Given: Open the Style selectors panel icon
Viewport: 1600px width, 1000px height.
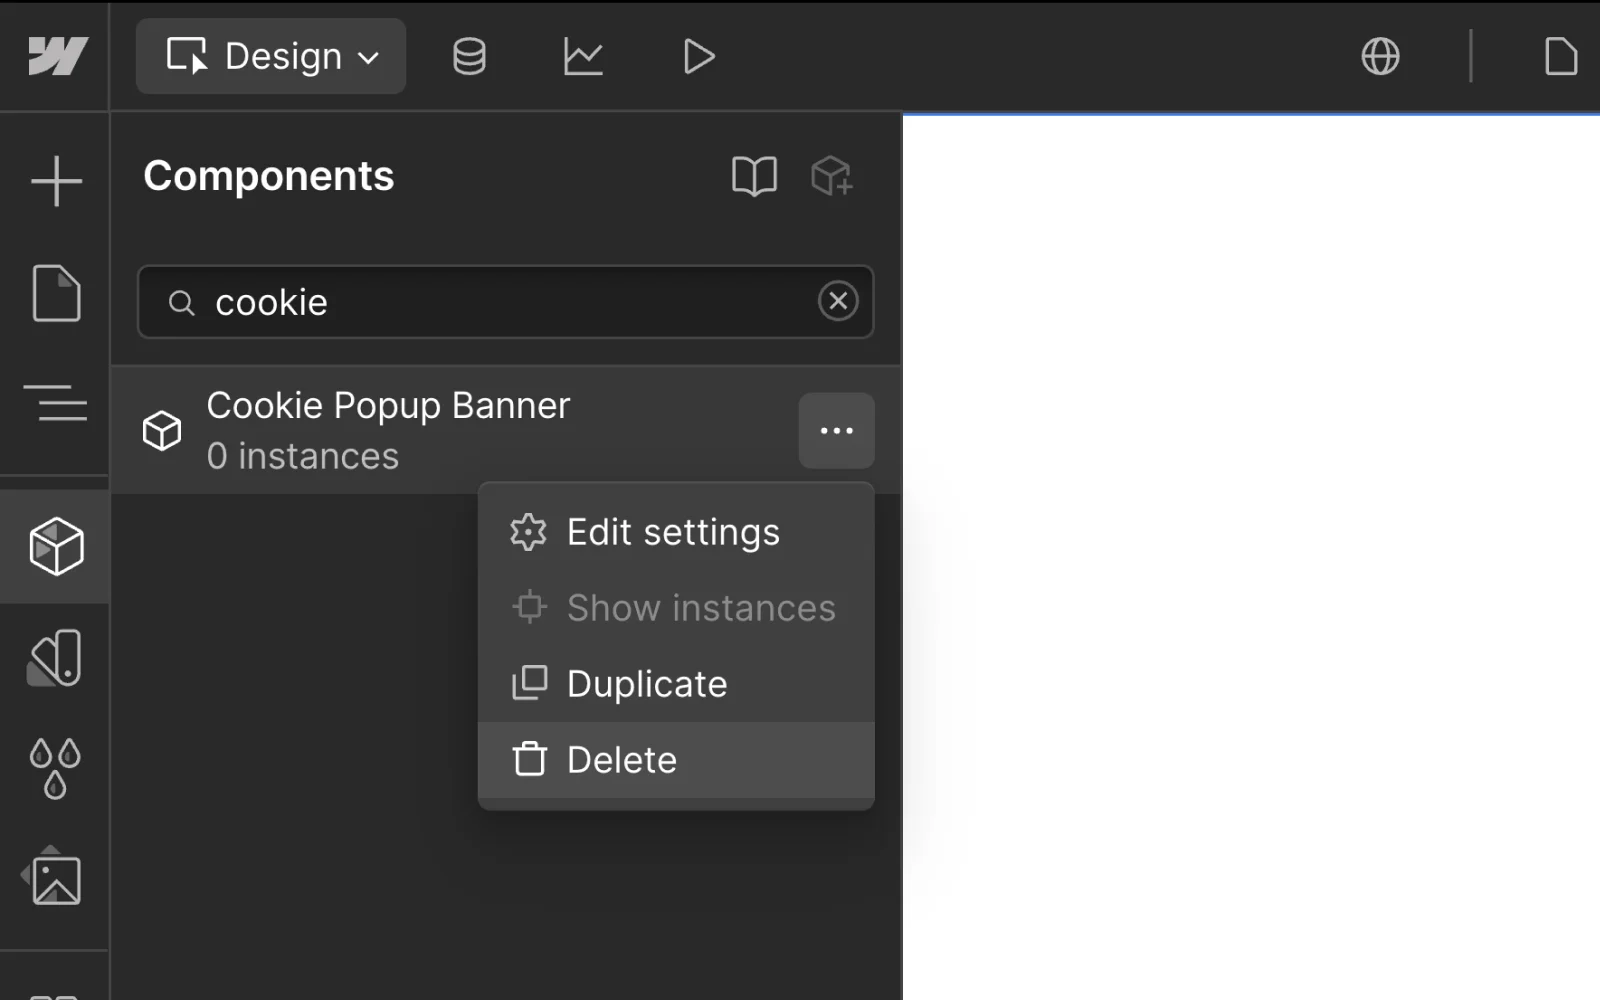Looking at the screenshot, I should point(56,658).
